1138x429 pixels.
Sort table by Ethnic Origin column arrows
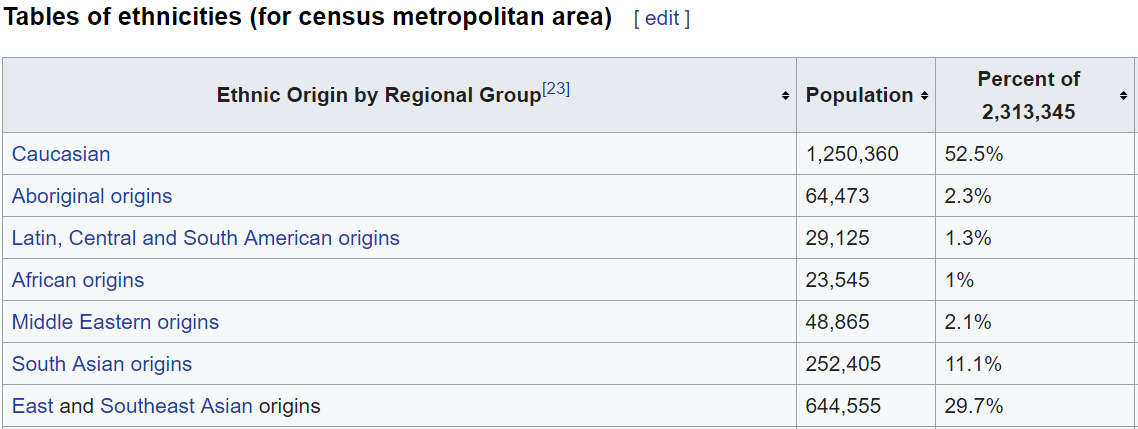click(785, 96)
